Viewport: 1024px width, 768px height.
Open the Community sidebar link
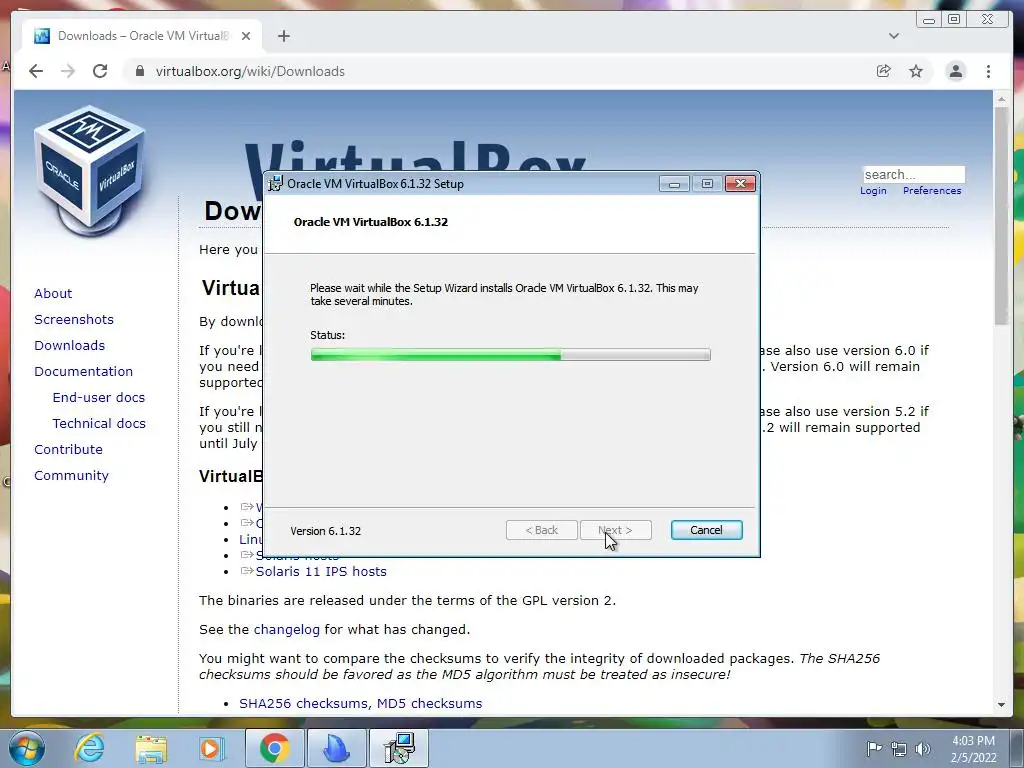(x=71, y=476)
